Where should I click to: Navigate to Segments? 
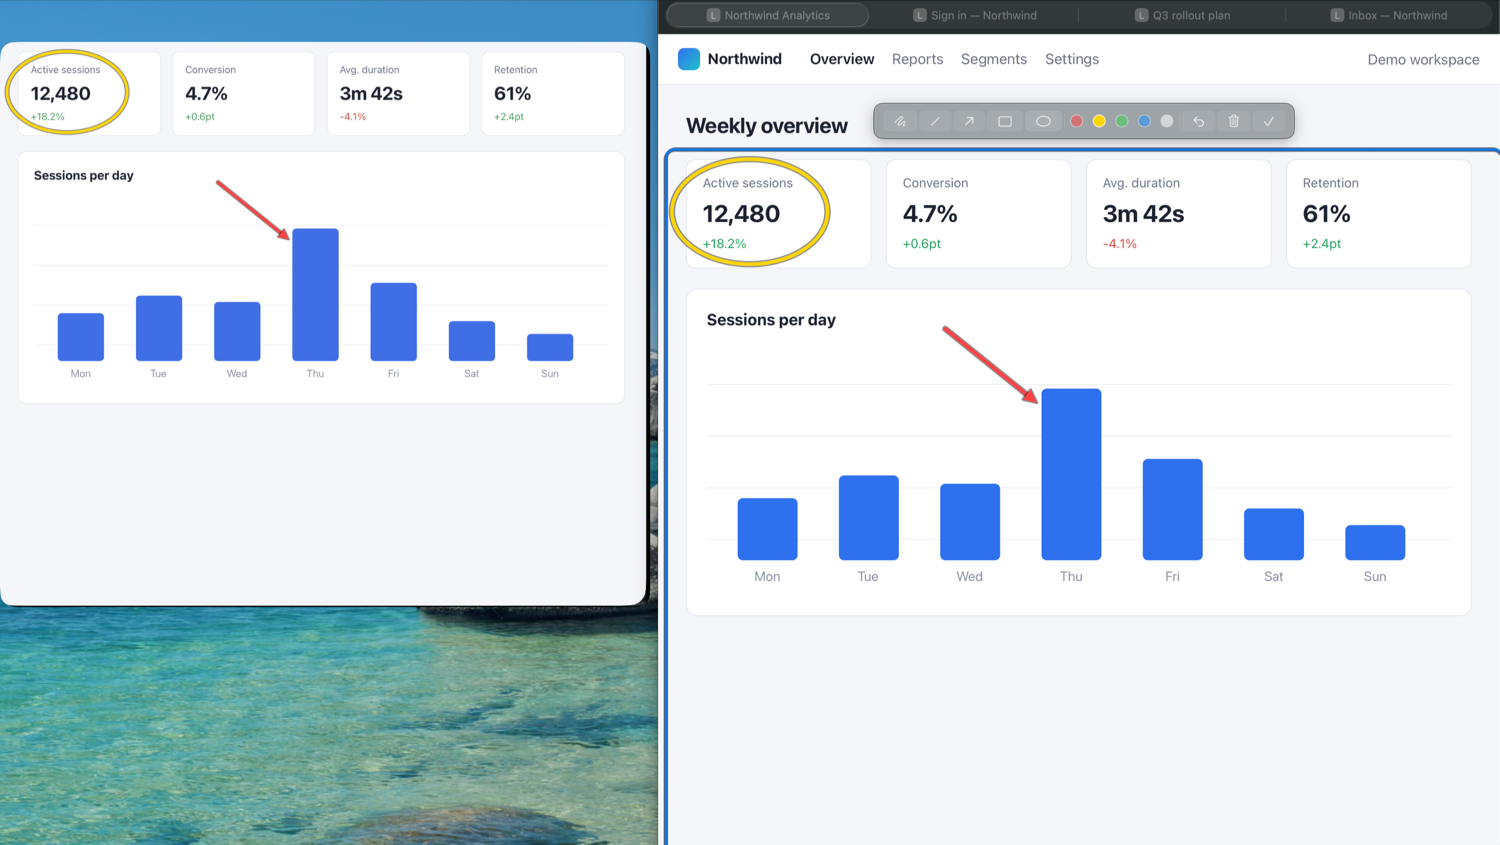(x=994, y=59)
